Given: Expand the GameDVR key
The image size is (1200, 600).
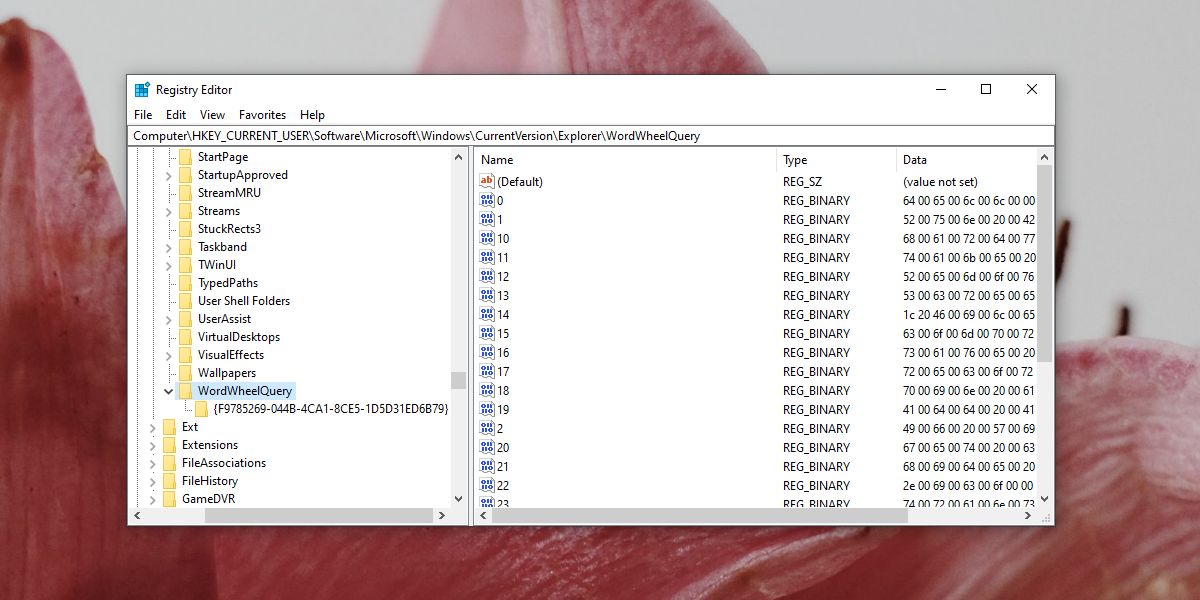Looking at the screenshot, I should click(x=152, y=499).
